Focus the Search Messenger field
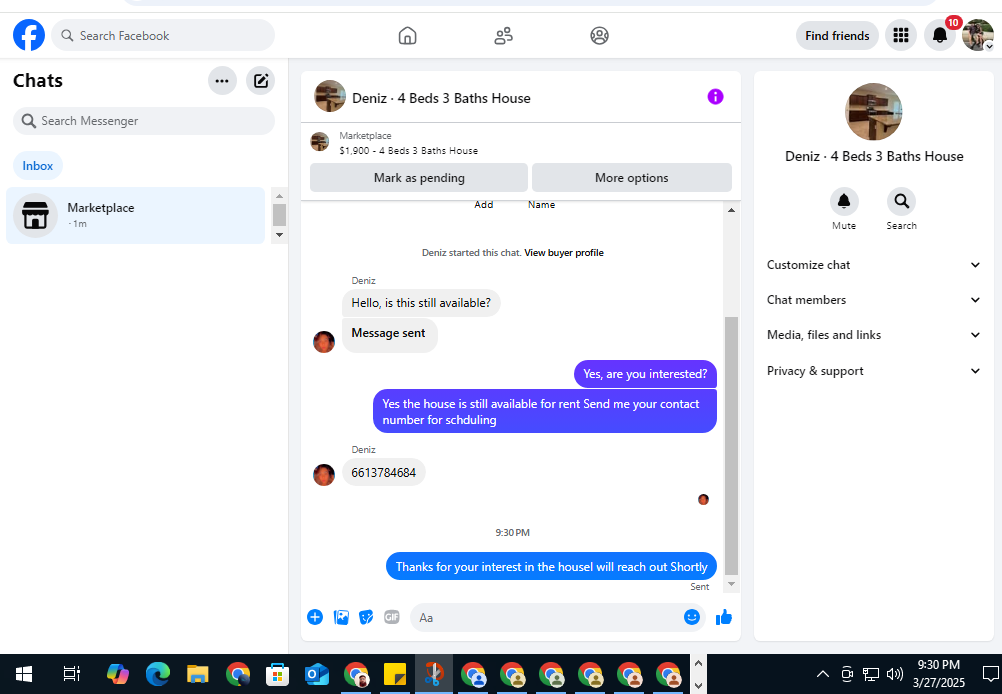The height and width of the screenshot is (694, 1002). 144,121
